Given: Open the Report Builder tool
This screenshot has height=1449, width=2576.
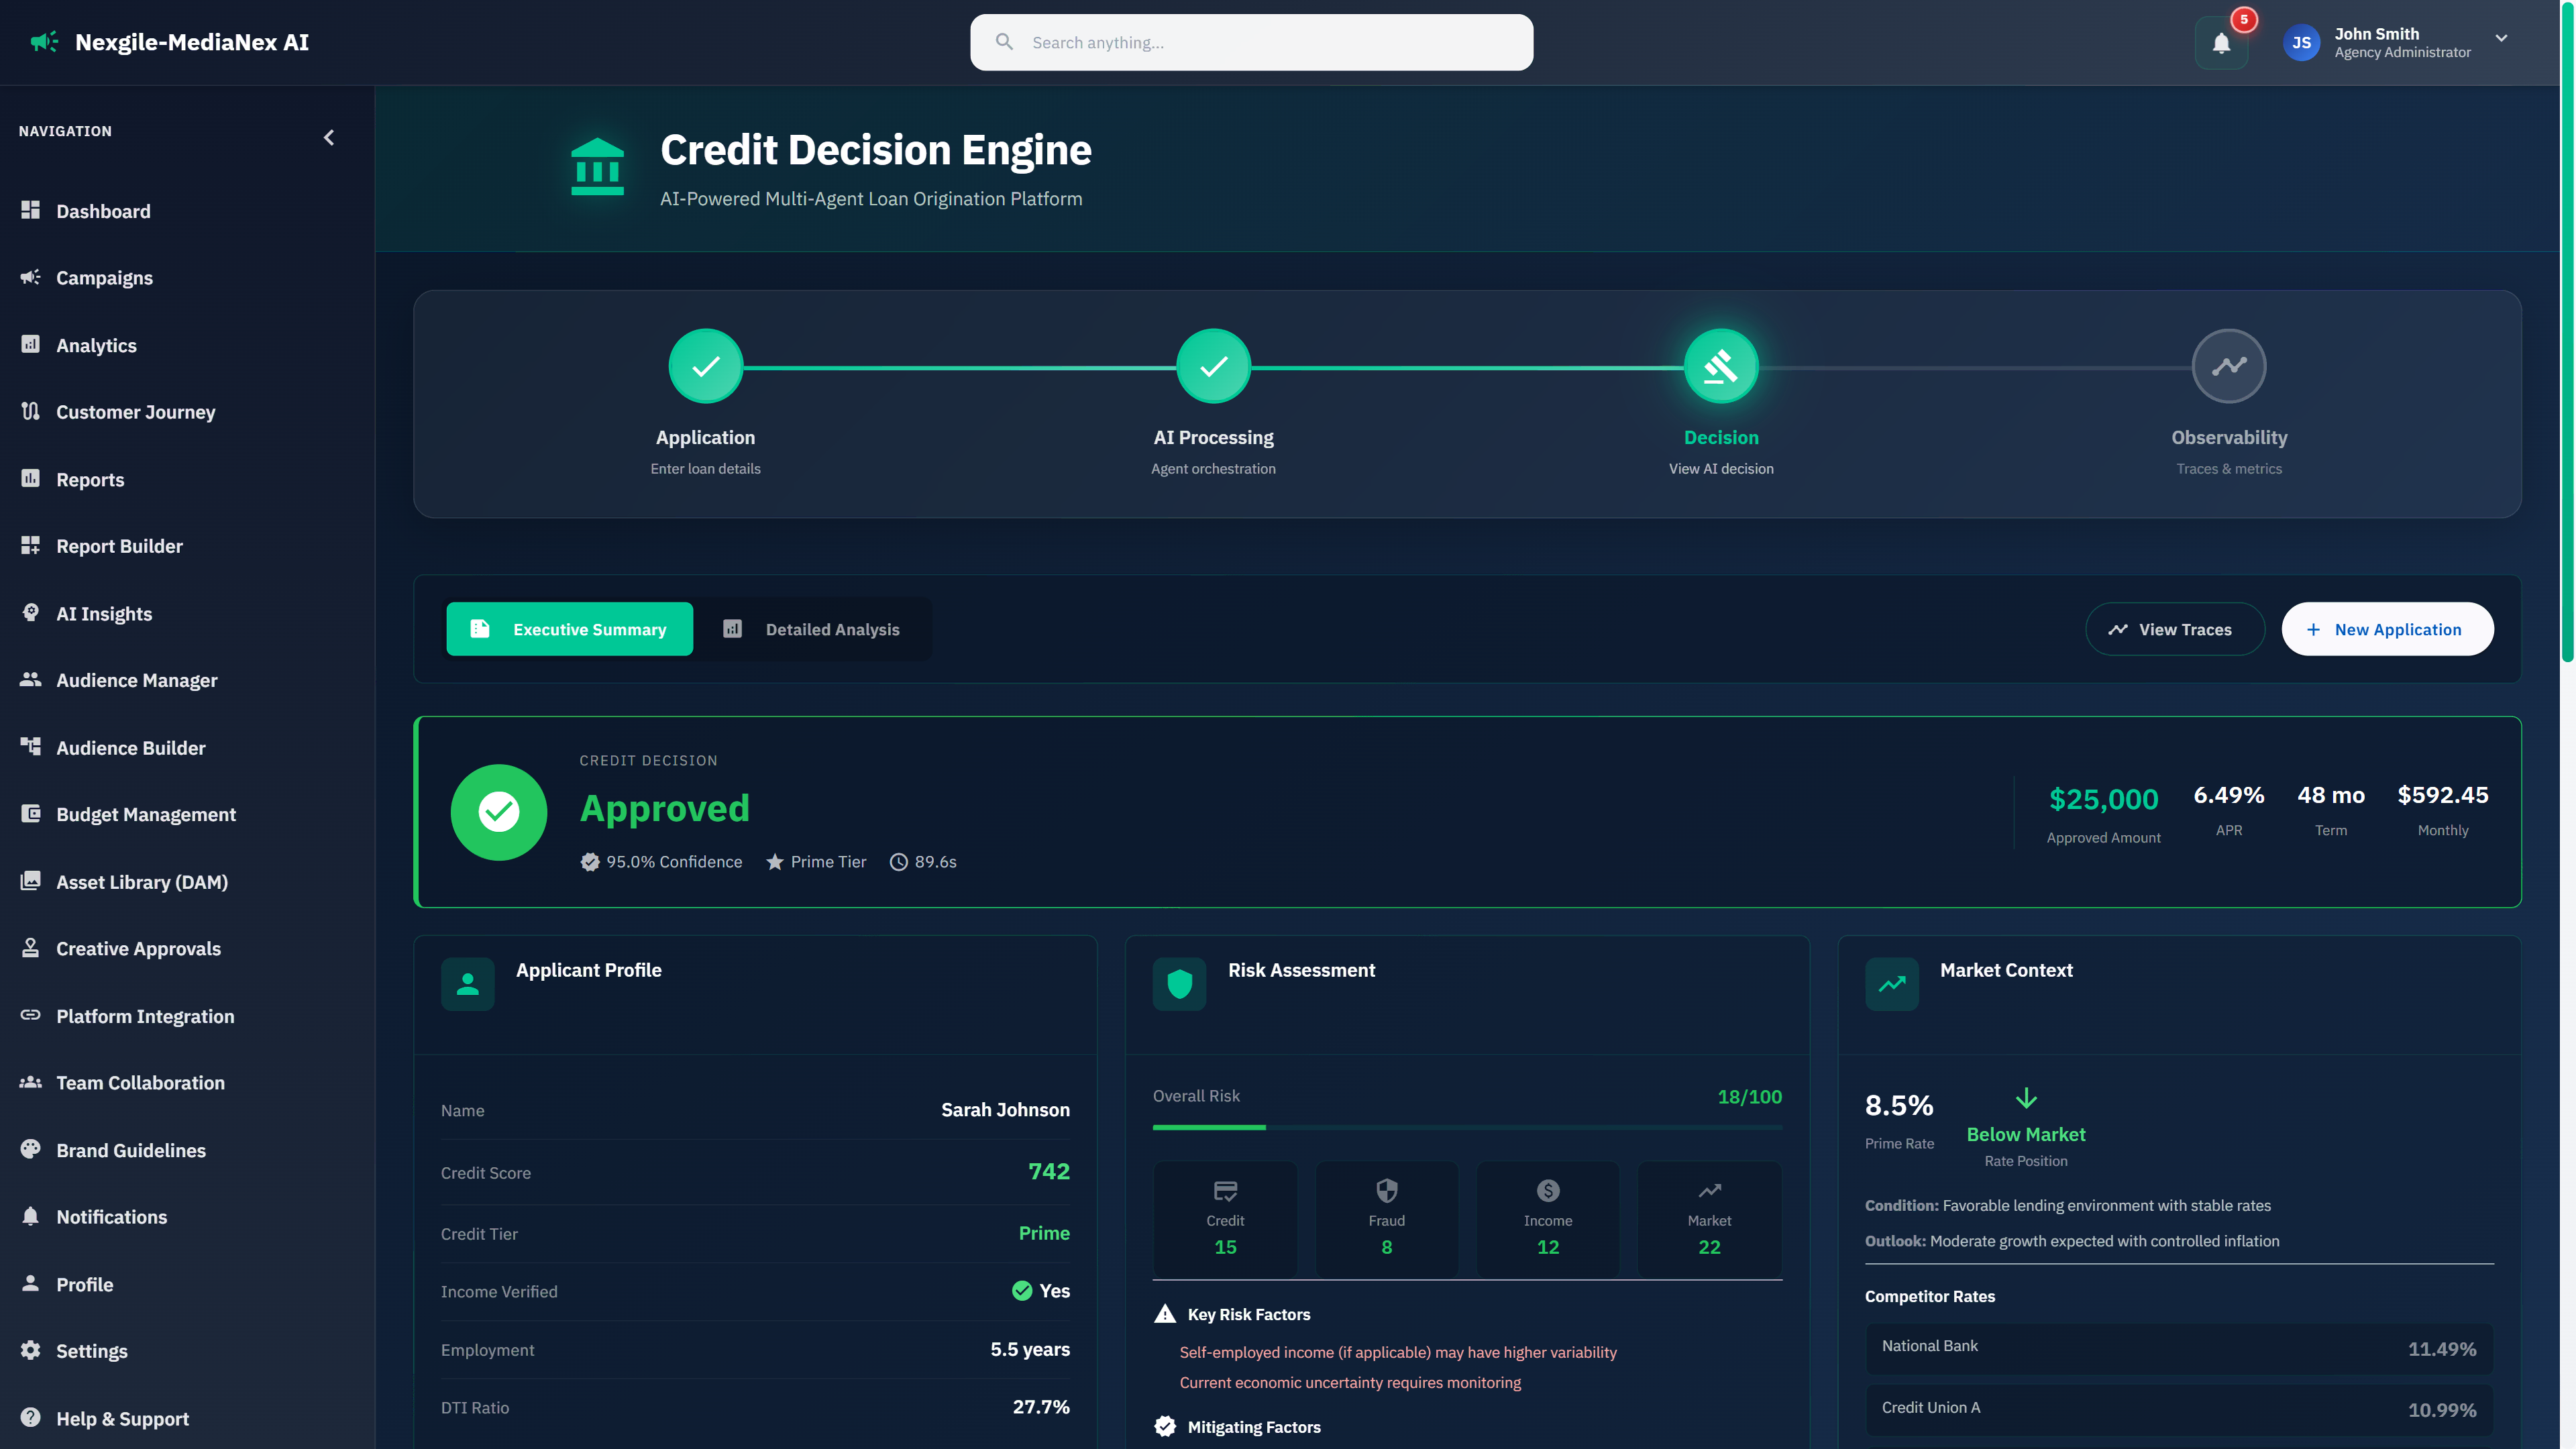Looking at the screenshot, I should tap(119, 546).
